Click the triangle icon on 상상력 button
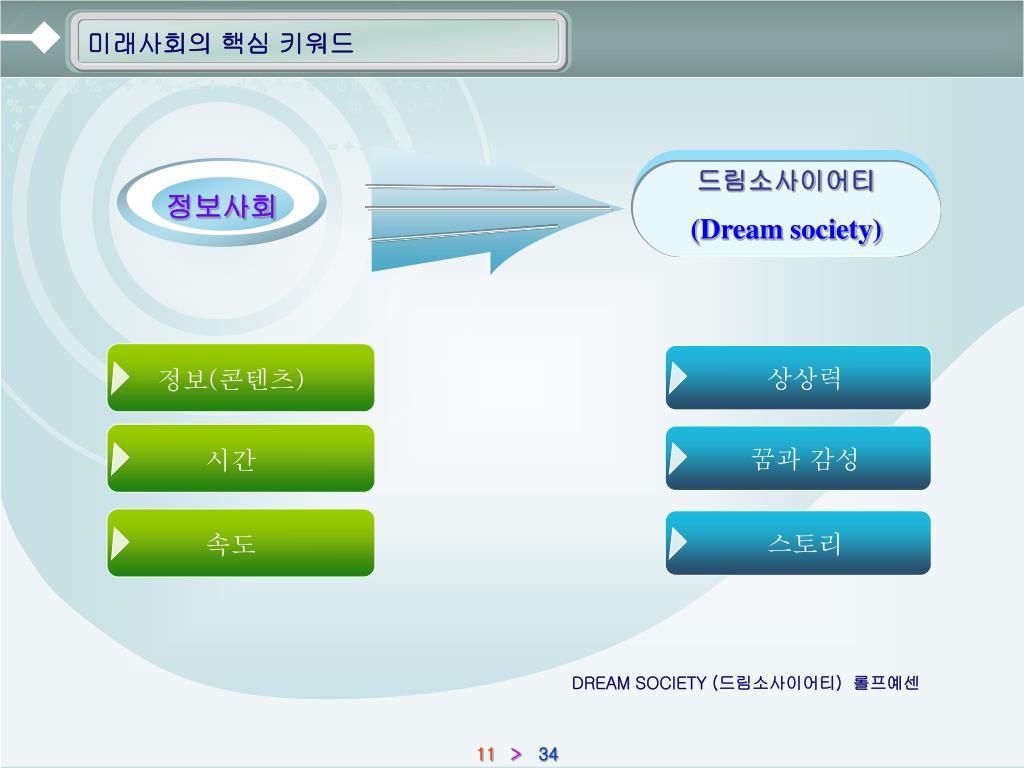 [x=678, y=378]
